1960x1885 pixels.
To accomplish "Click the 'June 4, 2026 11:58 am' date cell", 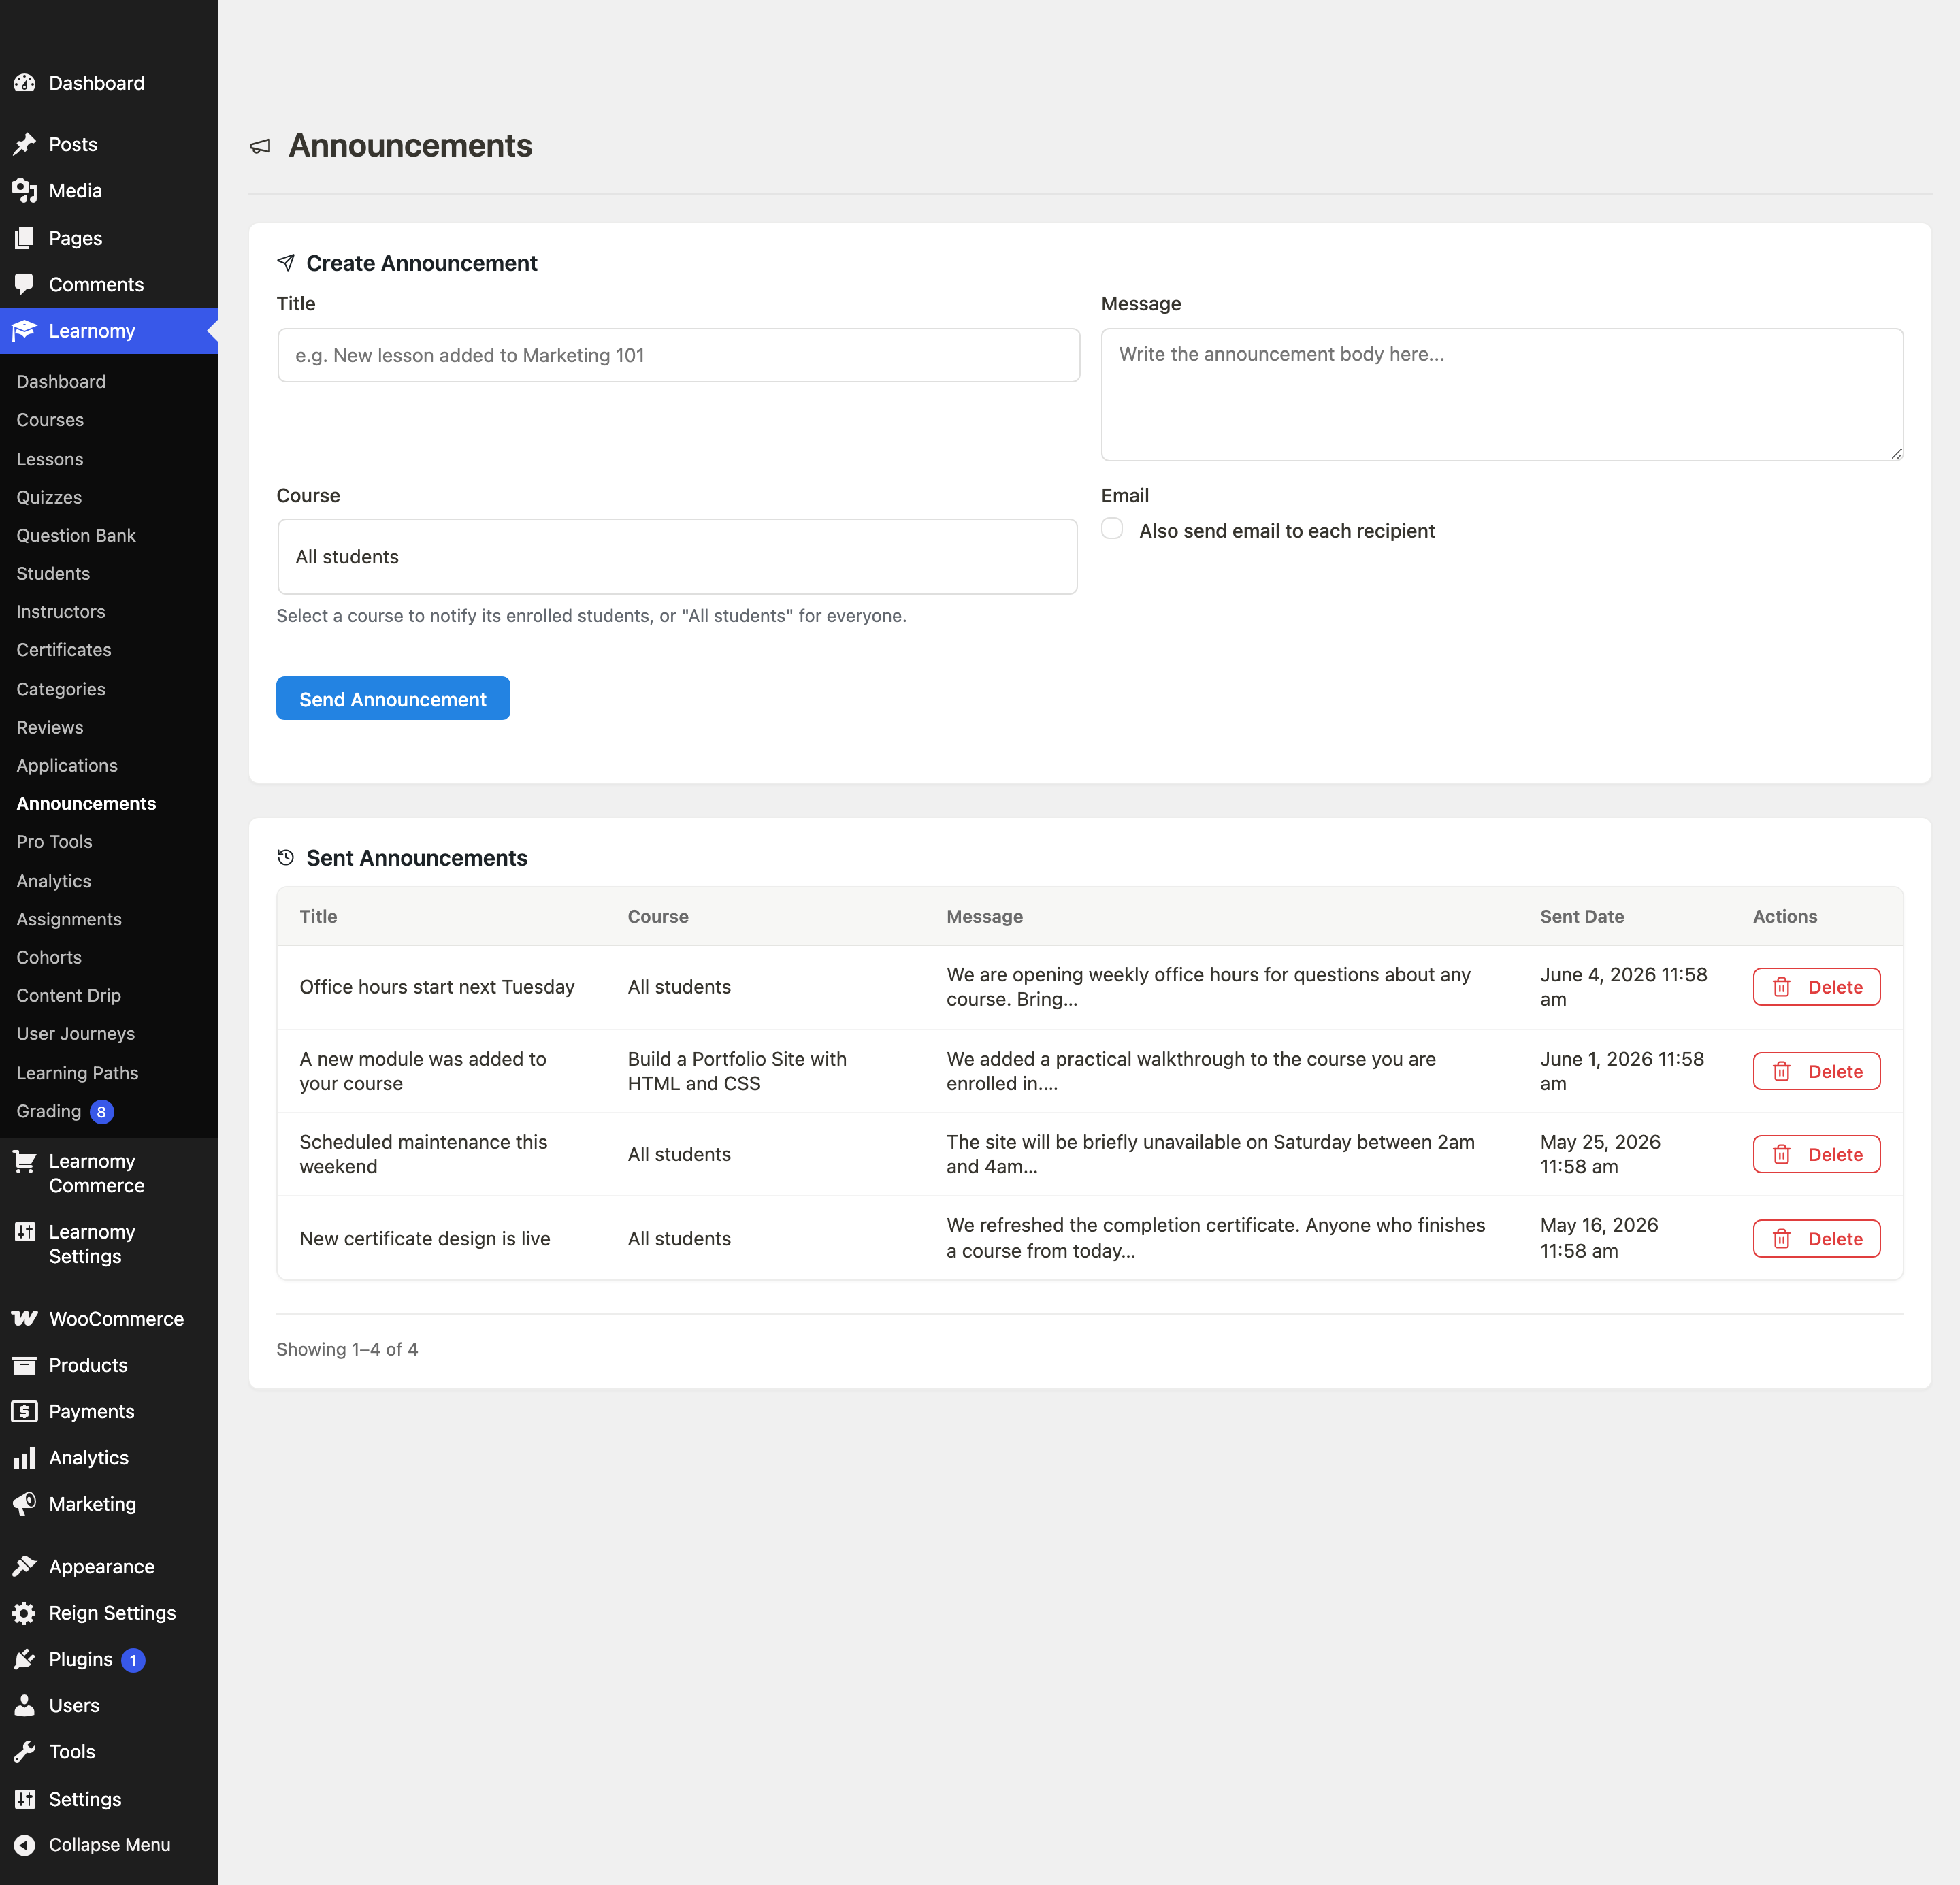I will [x=1623, y=987].
